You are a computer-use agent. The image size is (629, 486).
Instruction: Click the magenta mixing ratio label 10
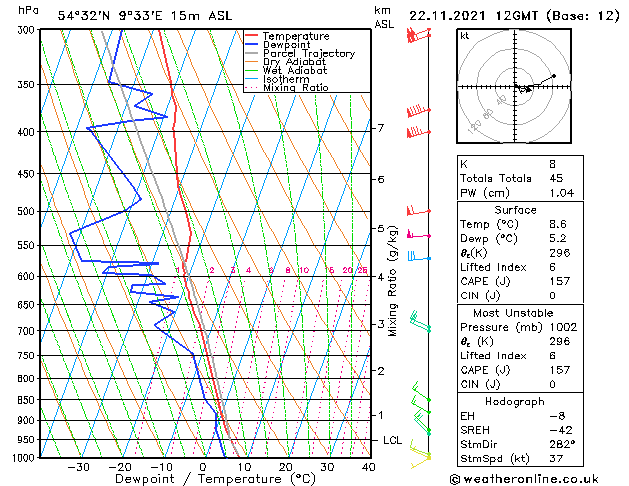304,270
